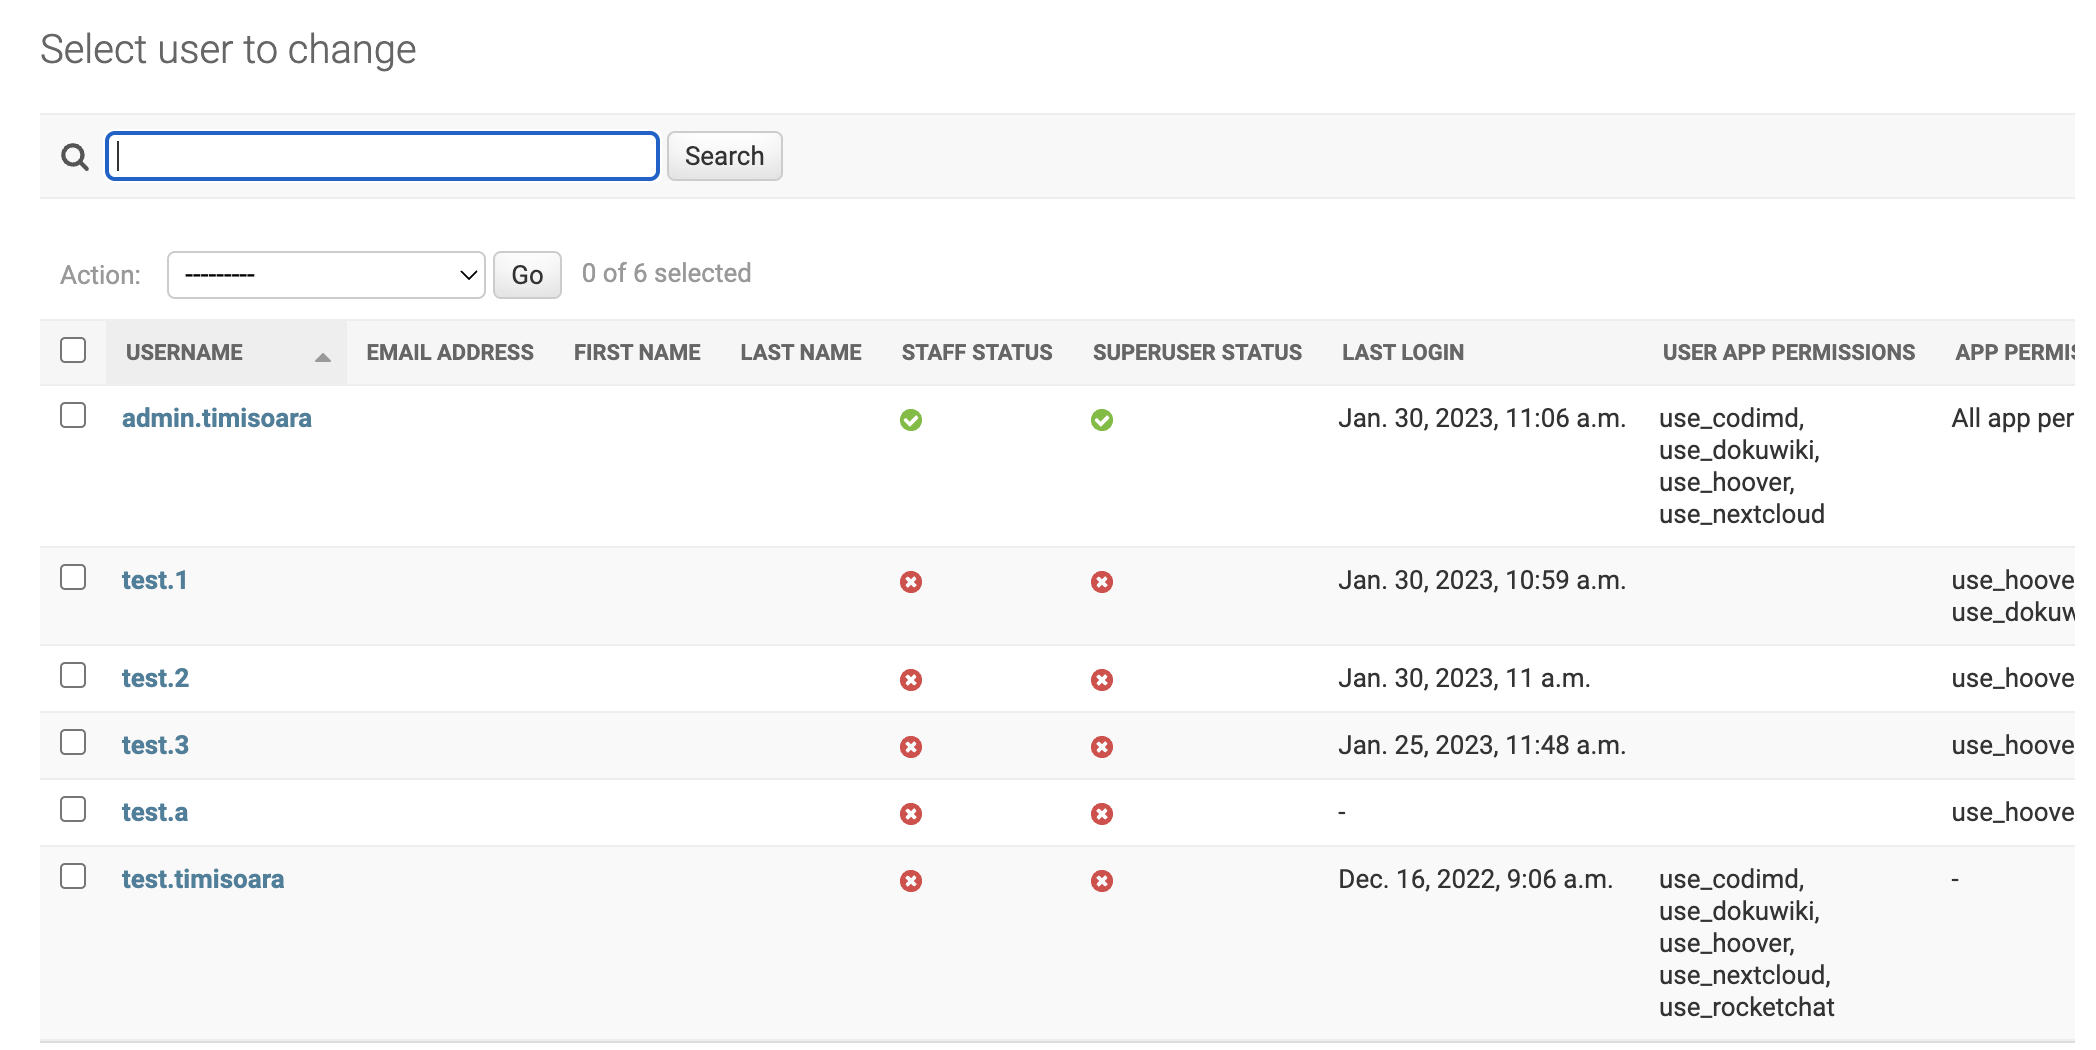Tick the test.timisoara row checkbox
The width and height of the screenshot is (2096, 1050).
(x=73, y=877)
